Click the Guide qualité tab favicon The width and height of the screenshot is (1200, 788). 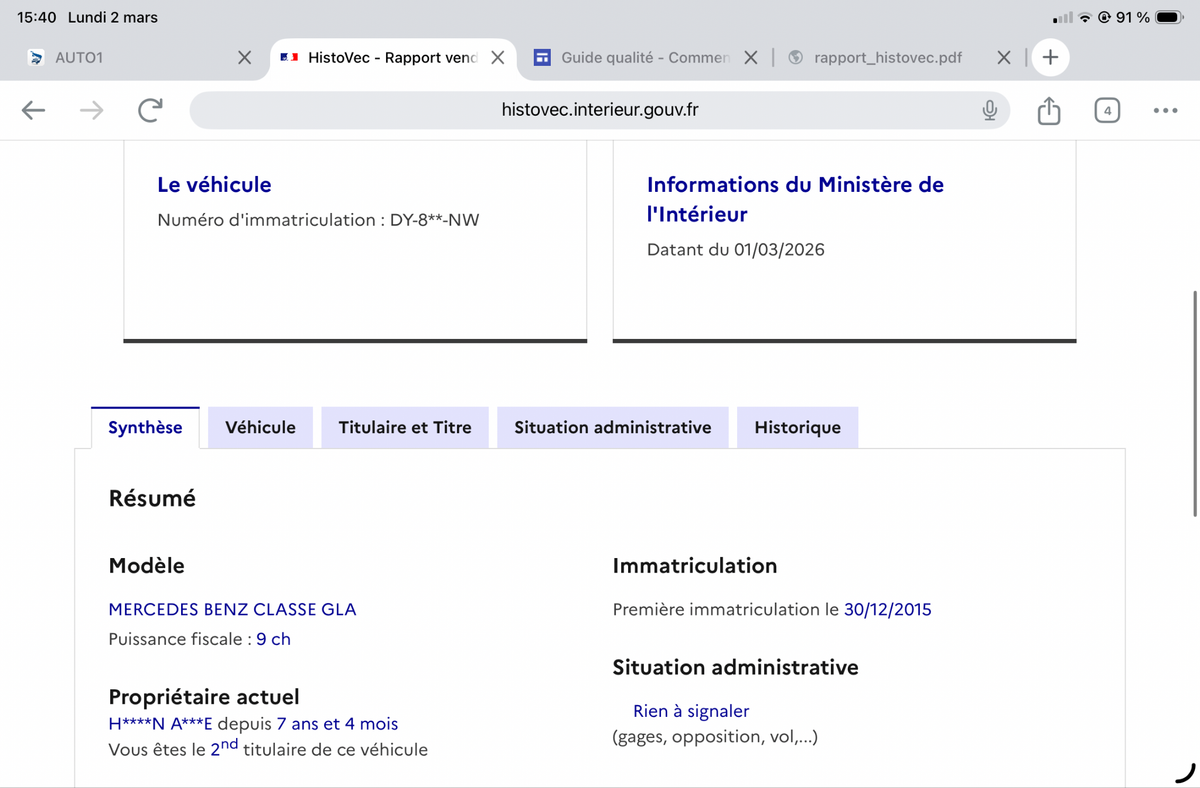(x=543, y=58)
